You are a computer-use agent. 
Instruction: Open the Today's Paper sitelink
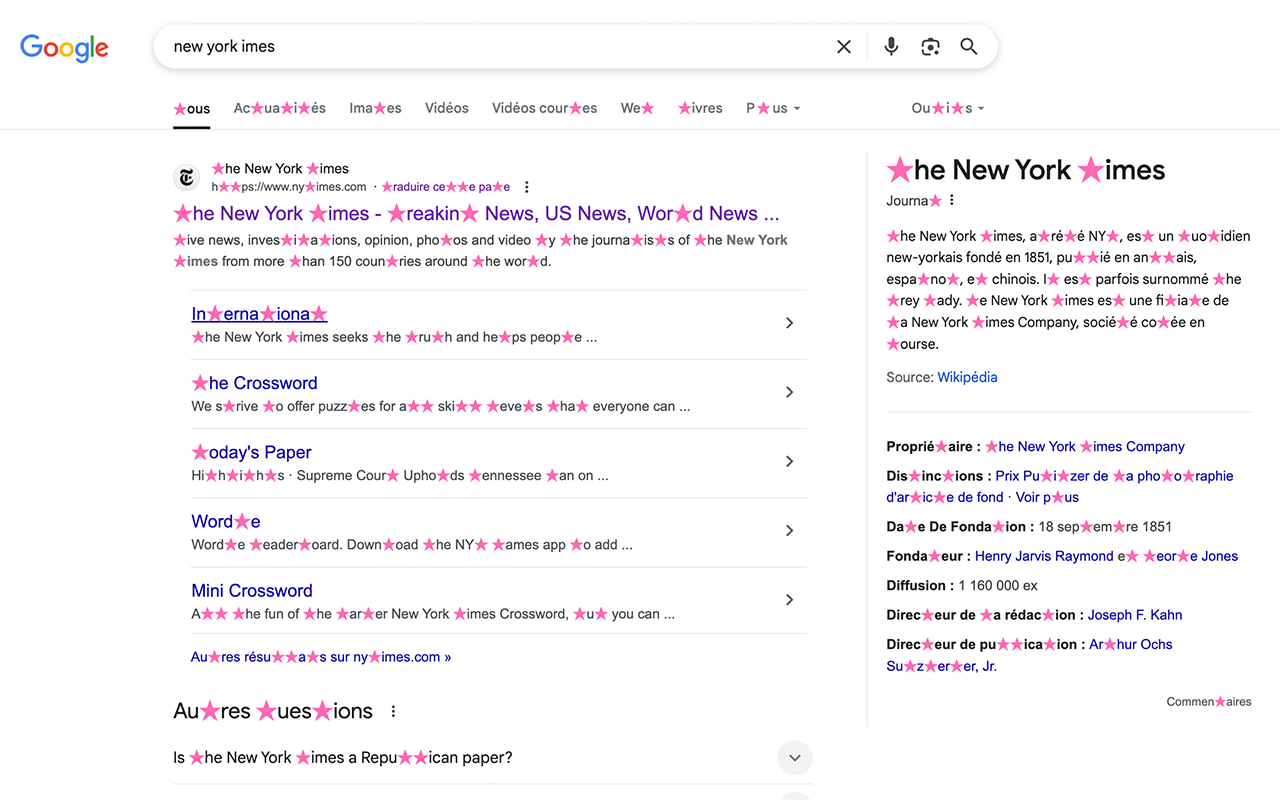pos(251,452)
